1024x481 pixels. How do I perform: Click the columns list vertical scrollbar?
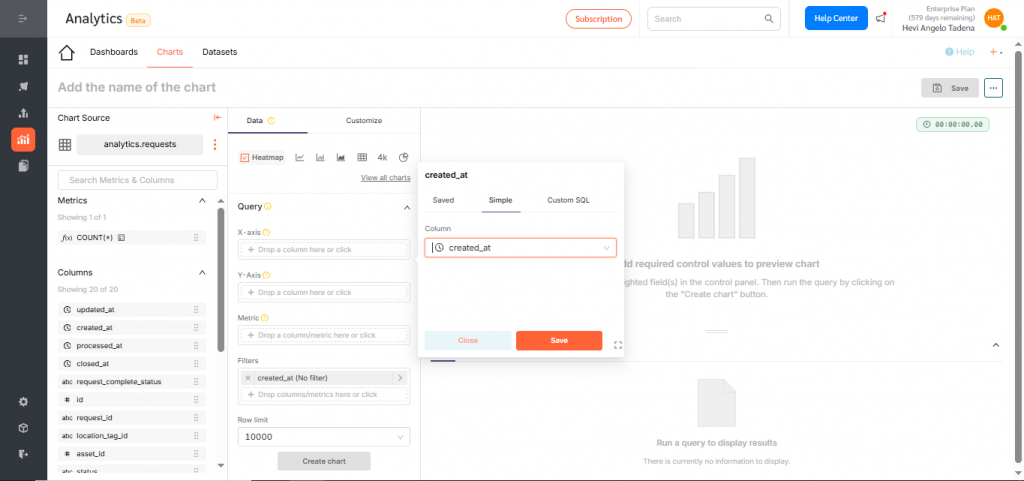[221, 280]
